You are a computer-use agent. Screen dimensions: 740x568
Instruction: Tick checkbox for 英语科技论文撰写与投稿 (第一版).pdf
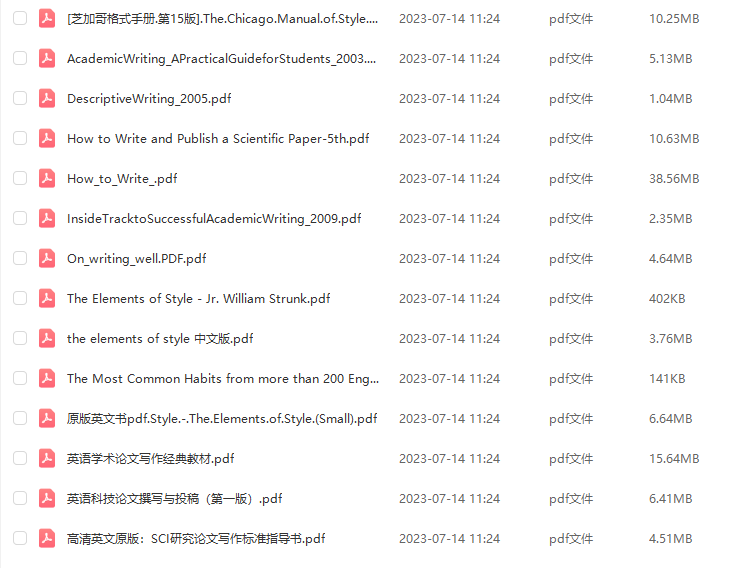click(20, 498)
